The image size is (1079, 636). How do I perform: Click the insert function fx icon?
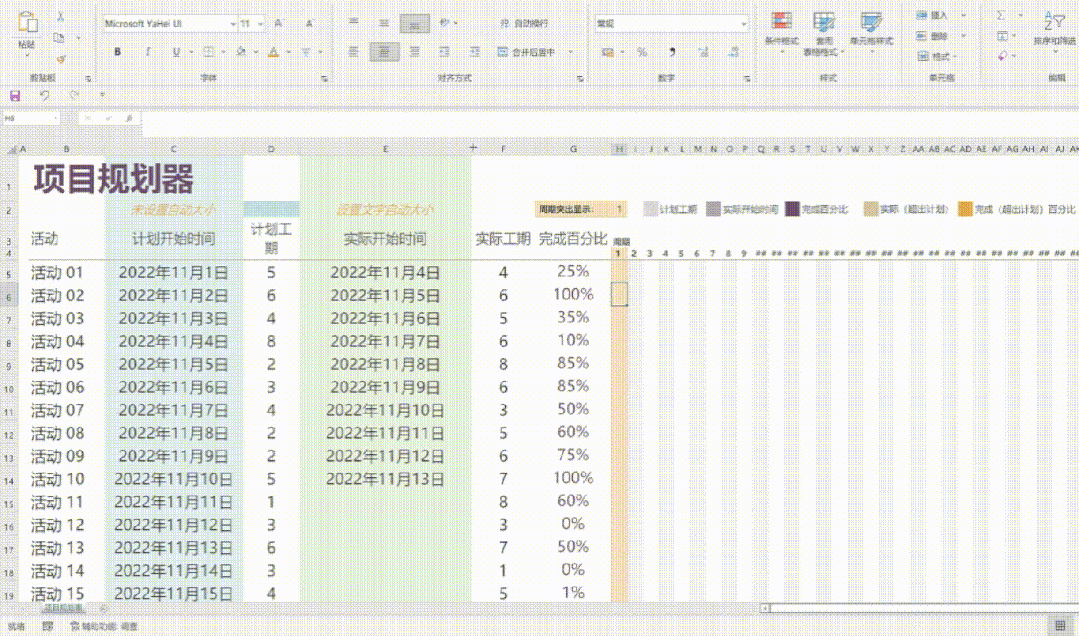[129, 118]
